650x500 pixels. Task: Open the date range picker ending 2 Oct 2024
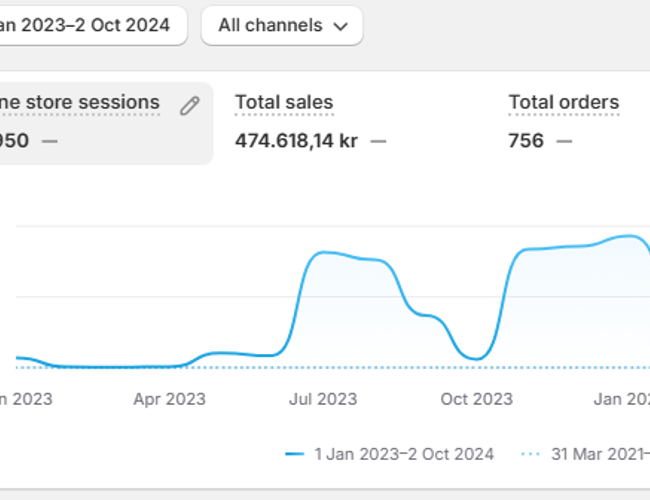[90, 25]
